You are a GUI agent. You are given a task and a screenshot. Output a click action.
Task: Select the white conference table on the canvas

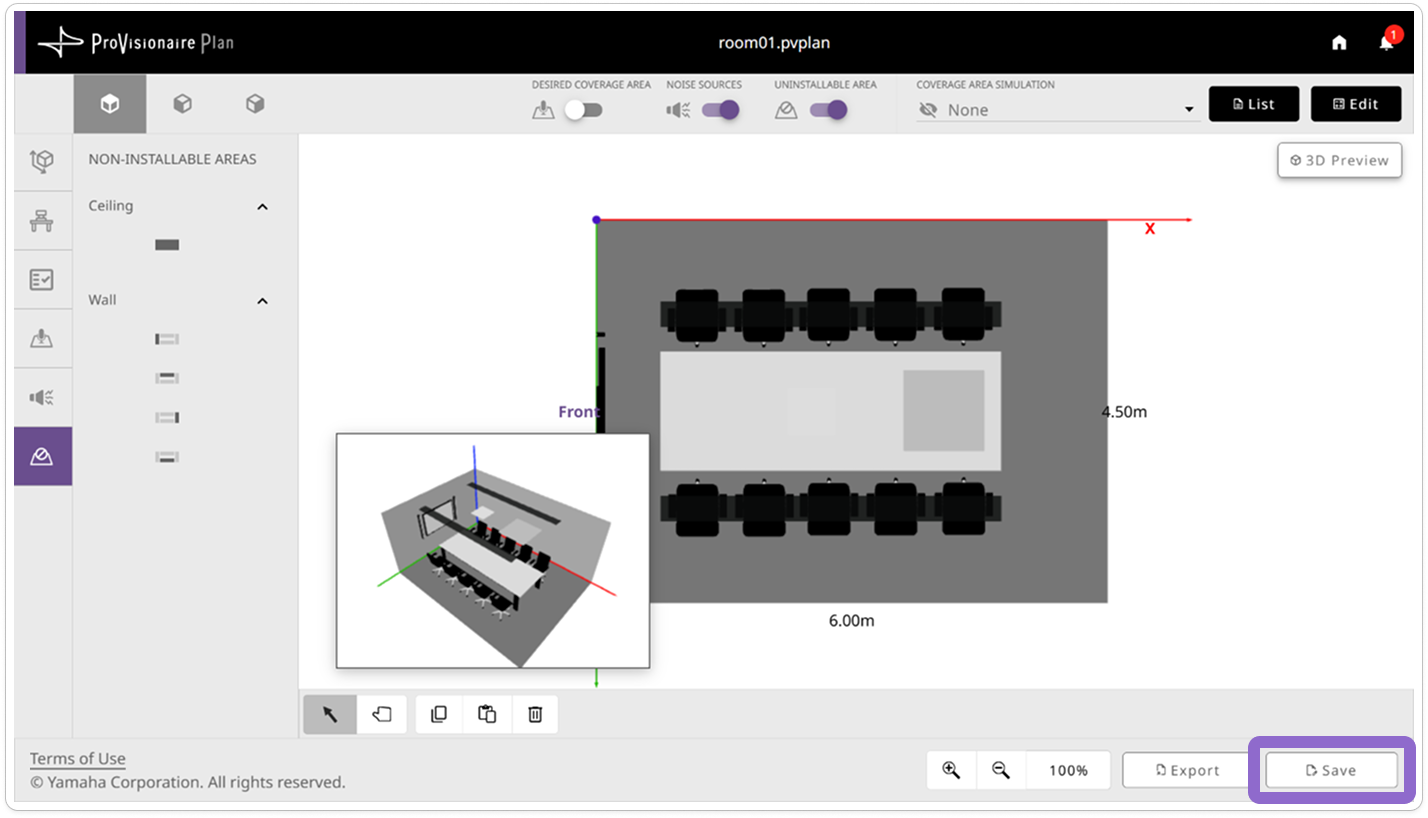click(830, 410)
